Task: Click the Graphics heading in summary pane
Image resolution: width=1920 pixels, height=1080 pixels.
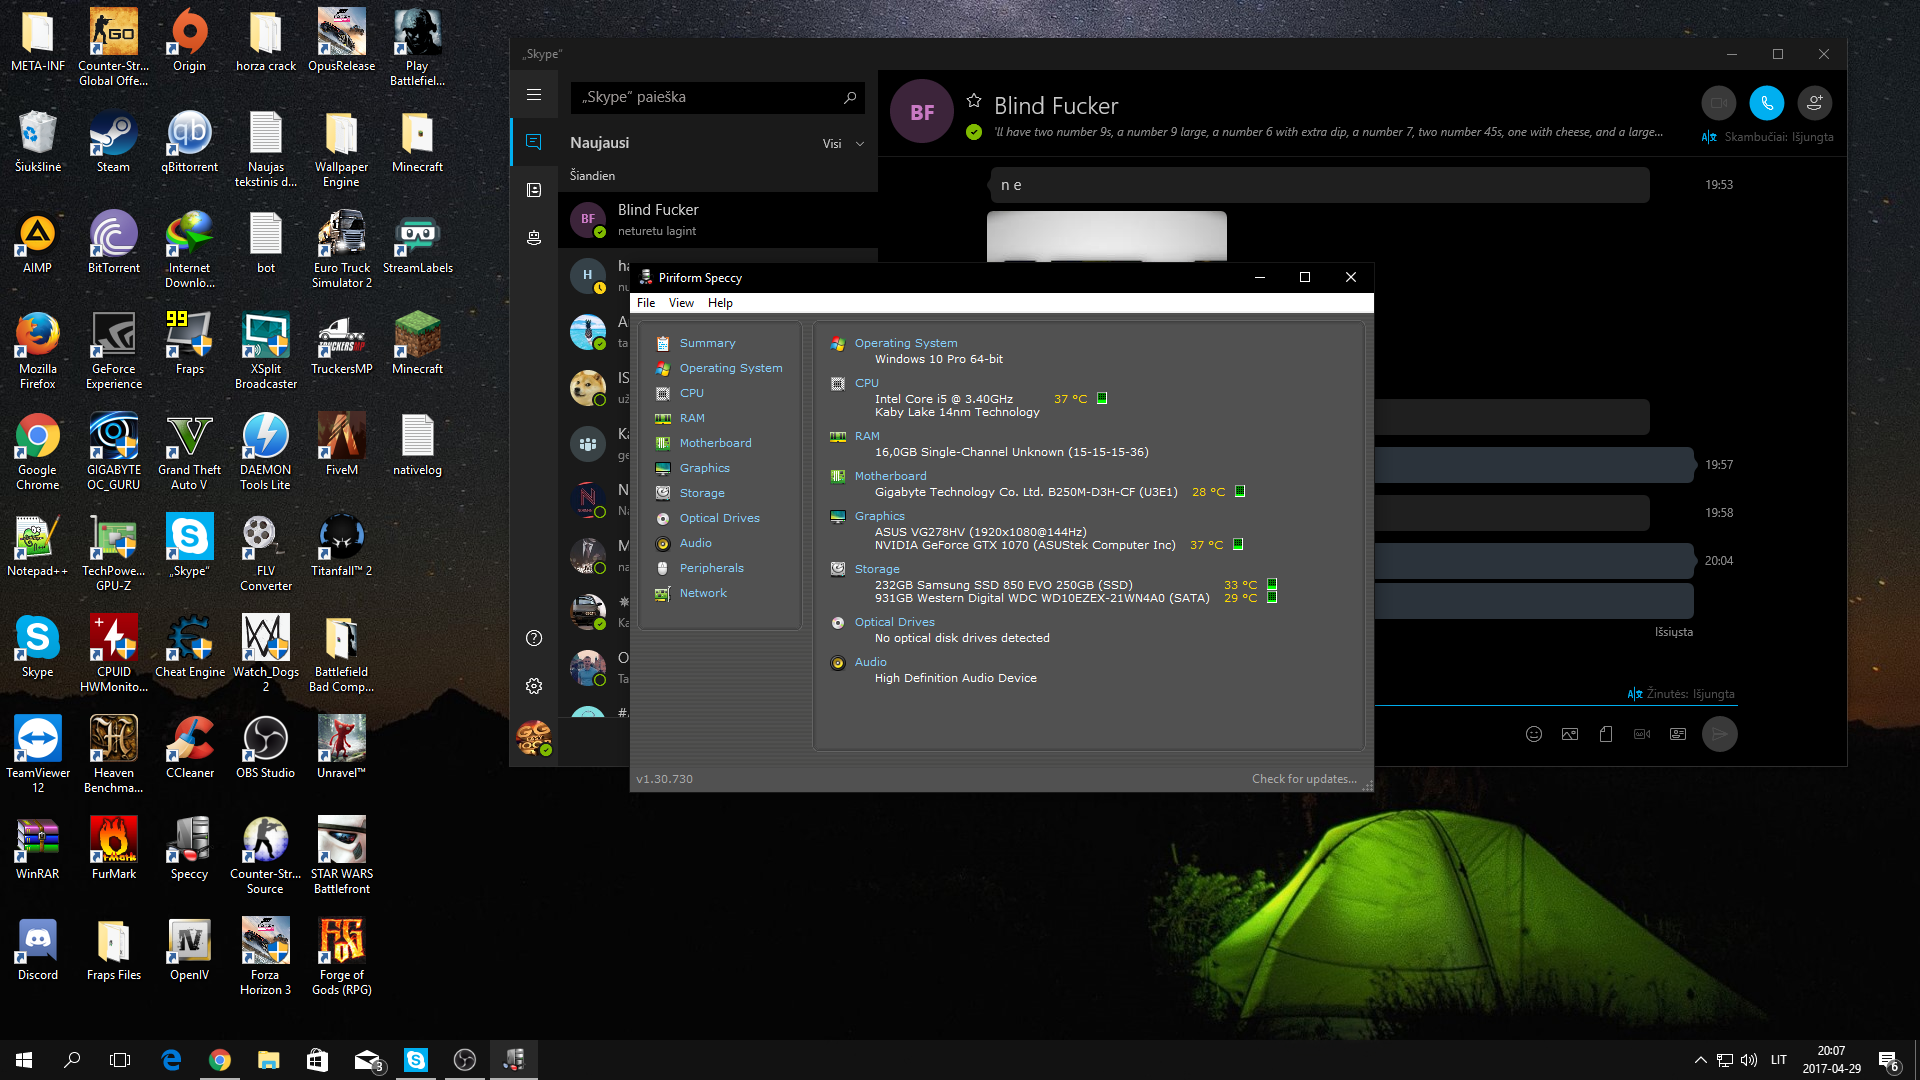Action: (880, 516)
